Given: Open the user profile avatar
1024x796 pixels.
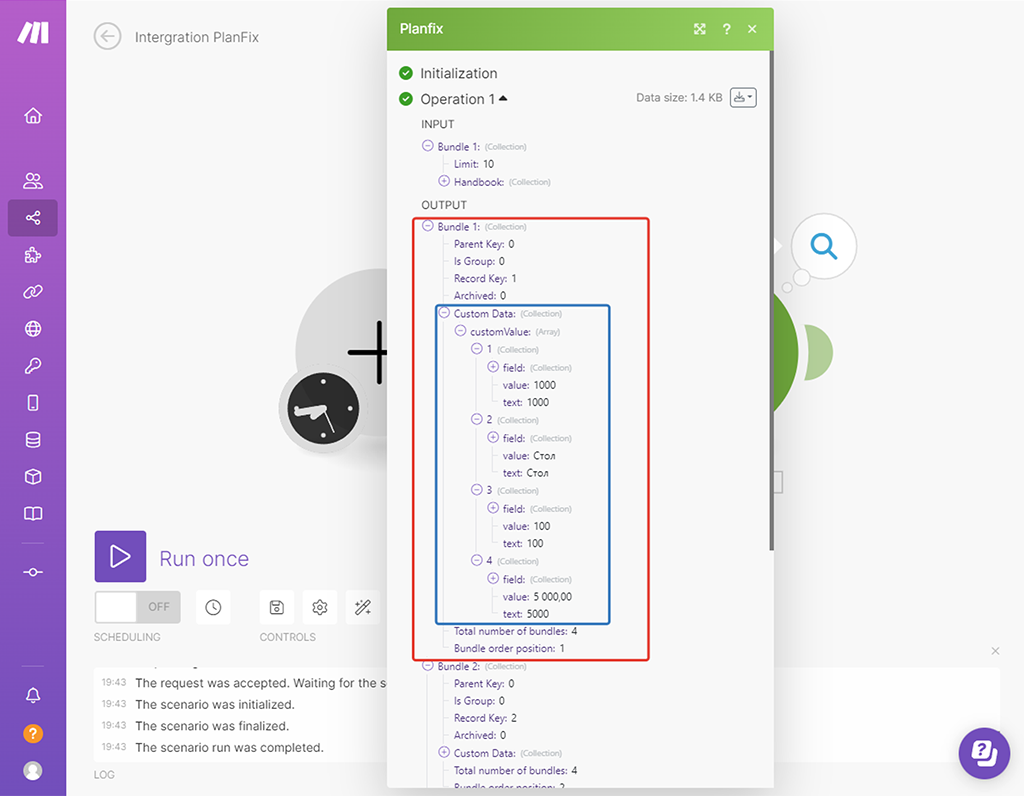Looking at the screenshot, I should pos(33,771).
